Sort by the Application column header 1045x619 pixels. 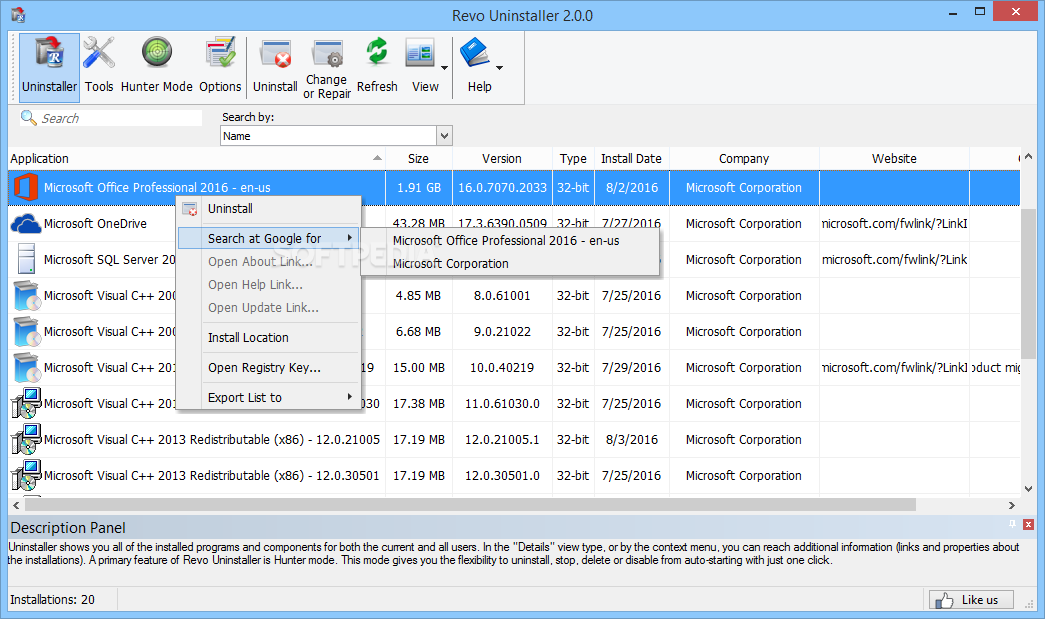pos(197,159)
